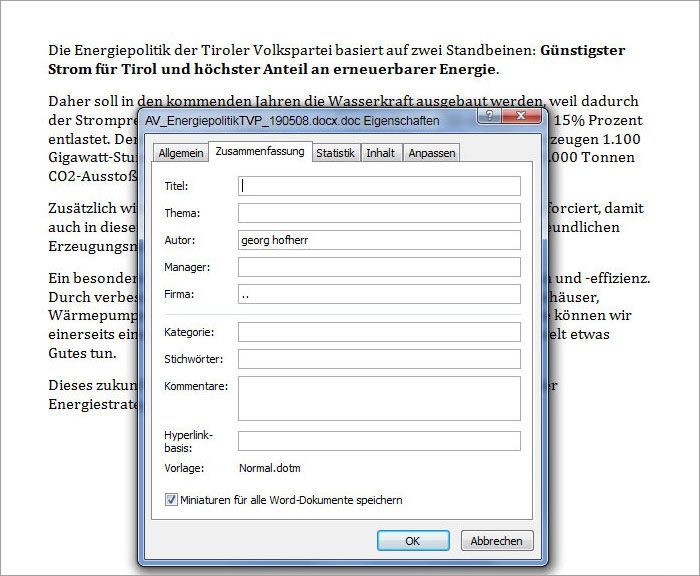Select the Zusammenfassung tab
The height and width of the screenshot is (576, 700).
coord(259,152)
